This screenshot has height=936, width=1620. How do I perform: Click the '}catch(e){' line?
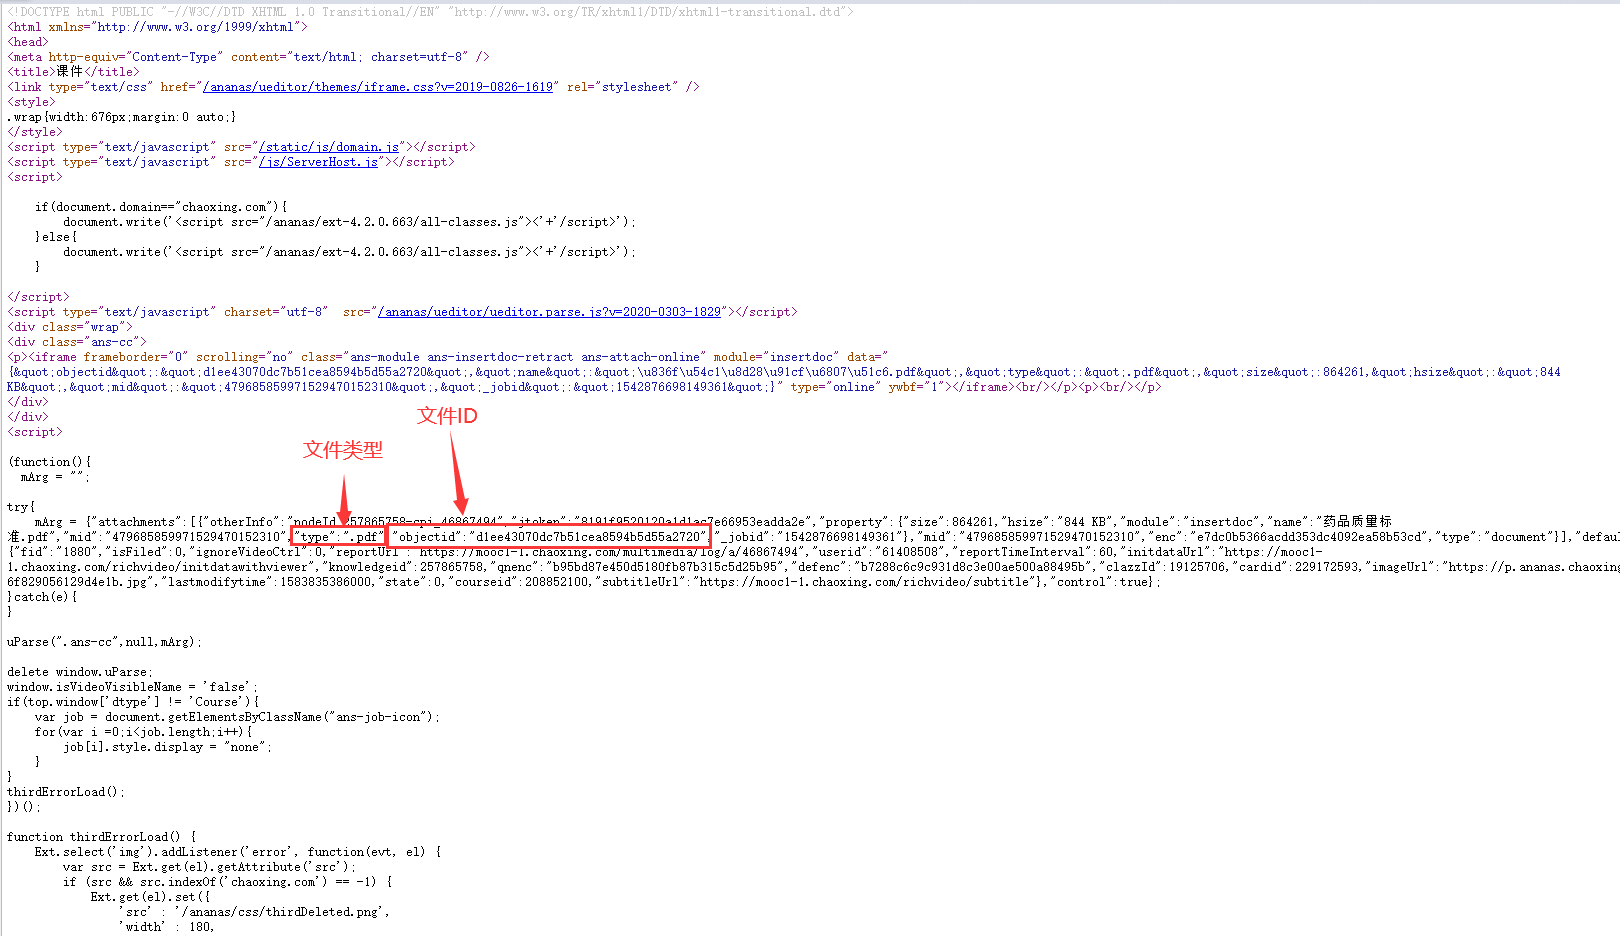[42, 597]
